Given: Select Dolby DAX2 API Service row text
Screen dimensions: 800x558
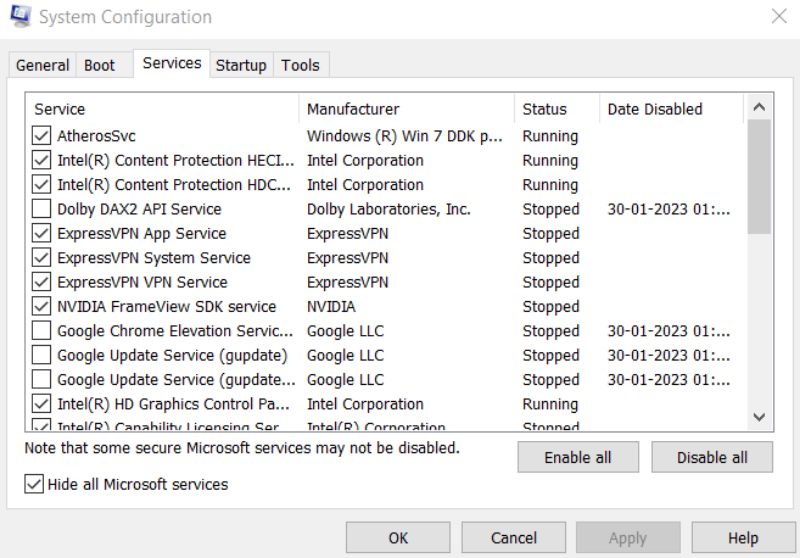Looking at the screenshot, I should (139, 209).
